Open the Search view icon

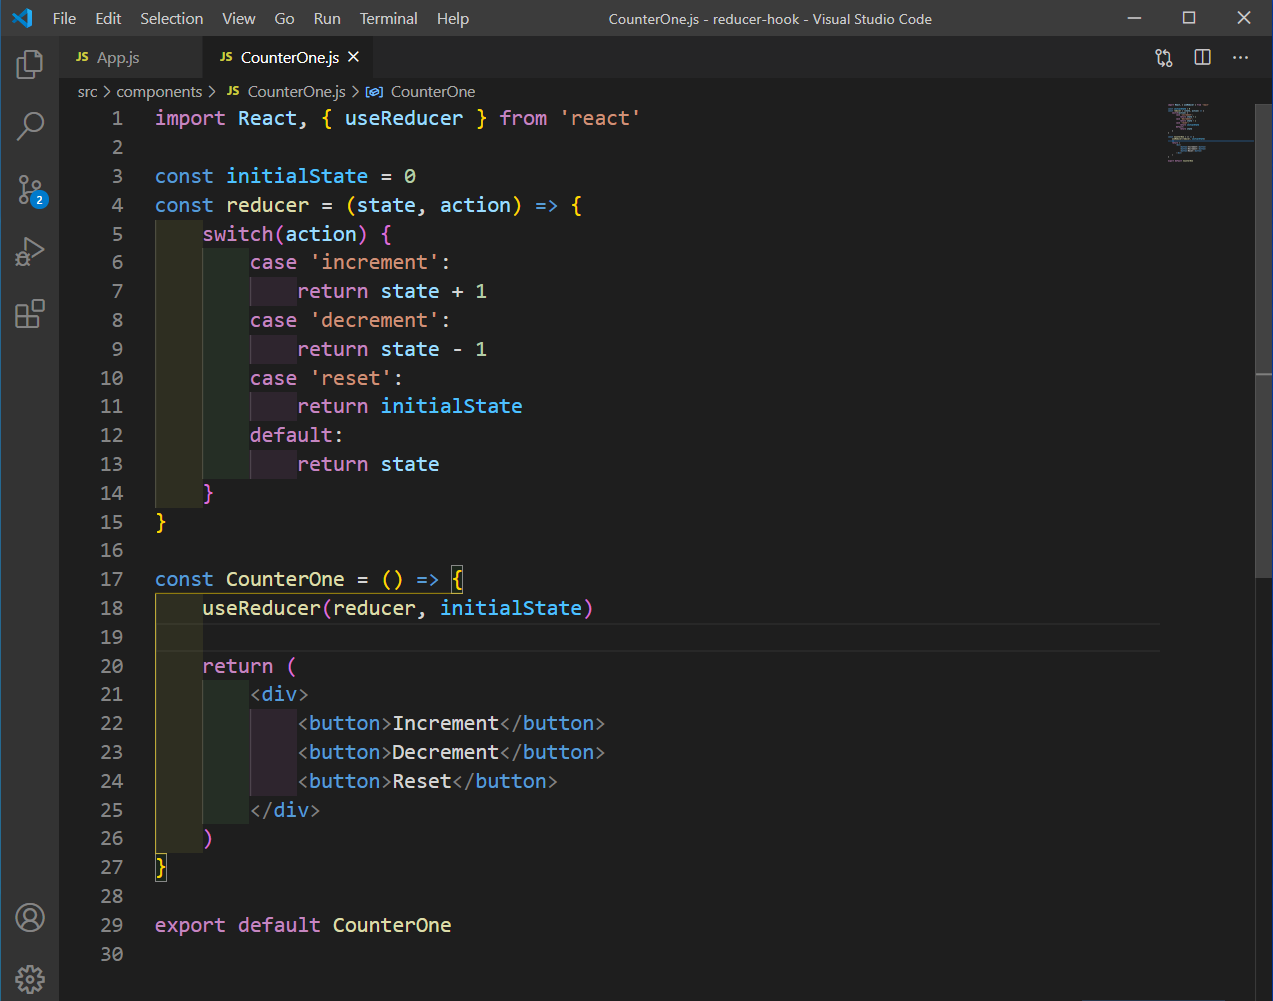(x=30, y=127)
